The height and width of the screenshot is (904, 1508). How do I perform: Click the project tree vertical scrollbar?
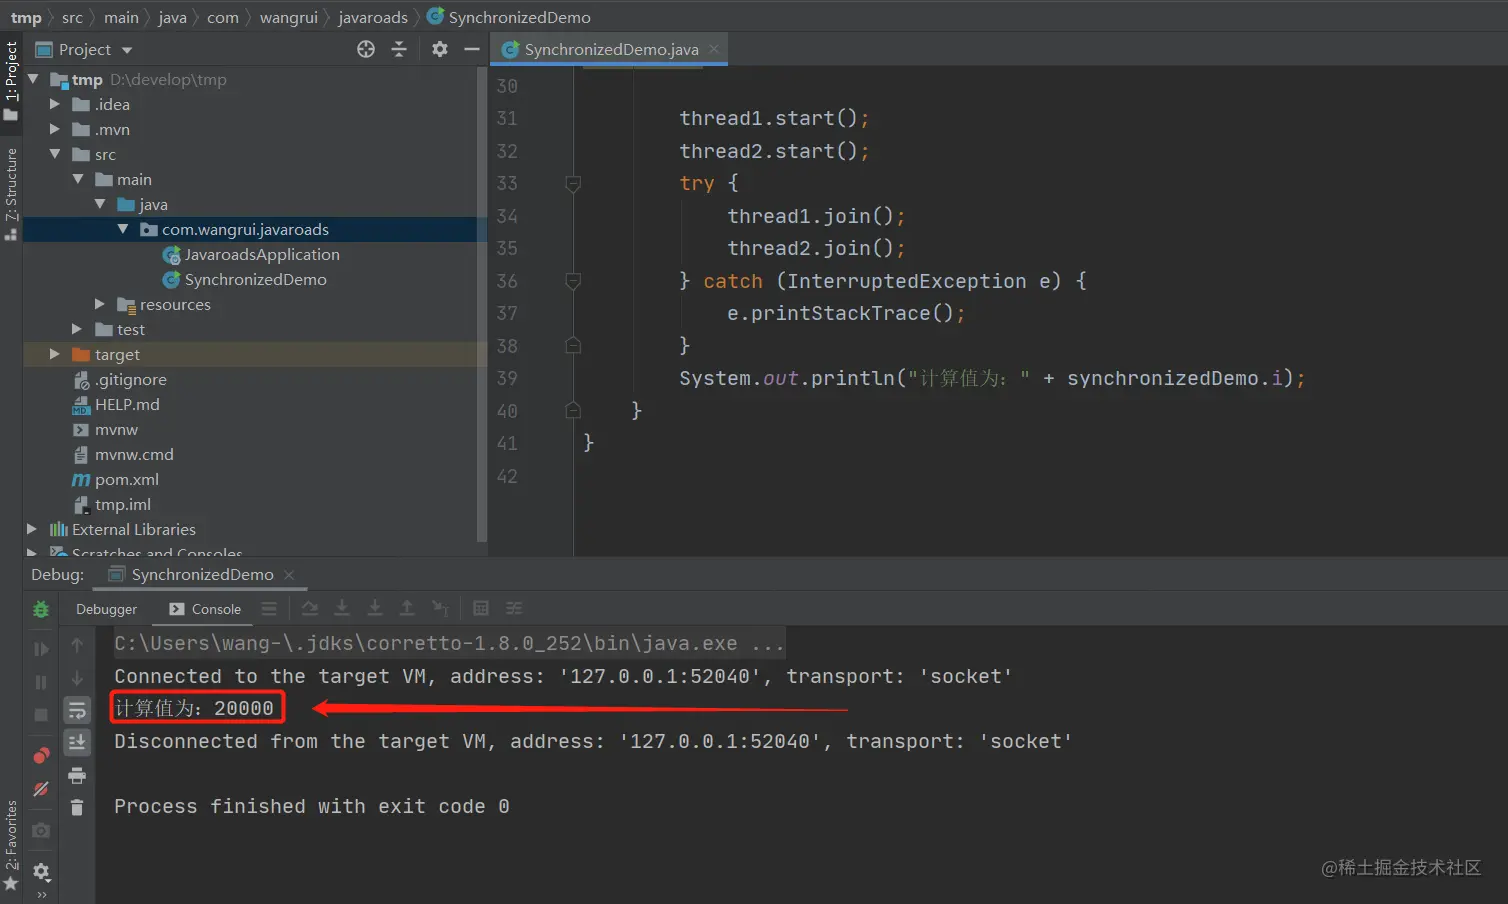pyautogui.click(x=482, y=305)
